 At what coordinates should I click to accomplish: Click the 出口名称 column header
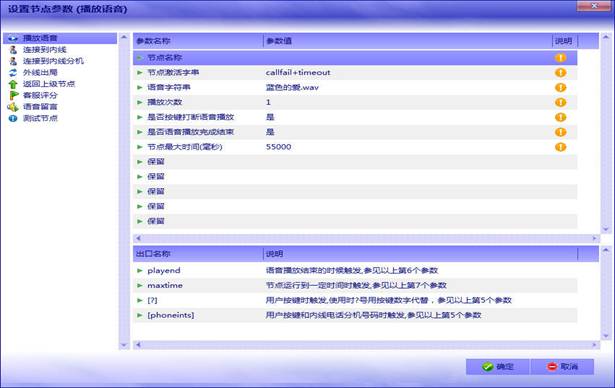coord(198,254)
